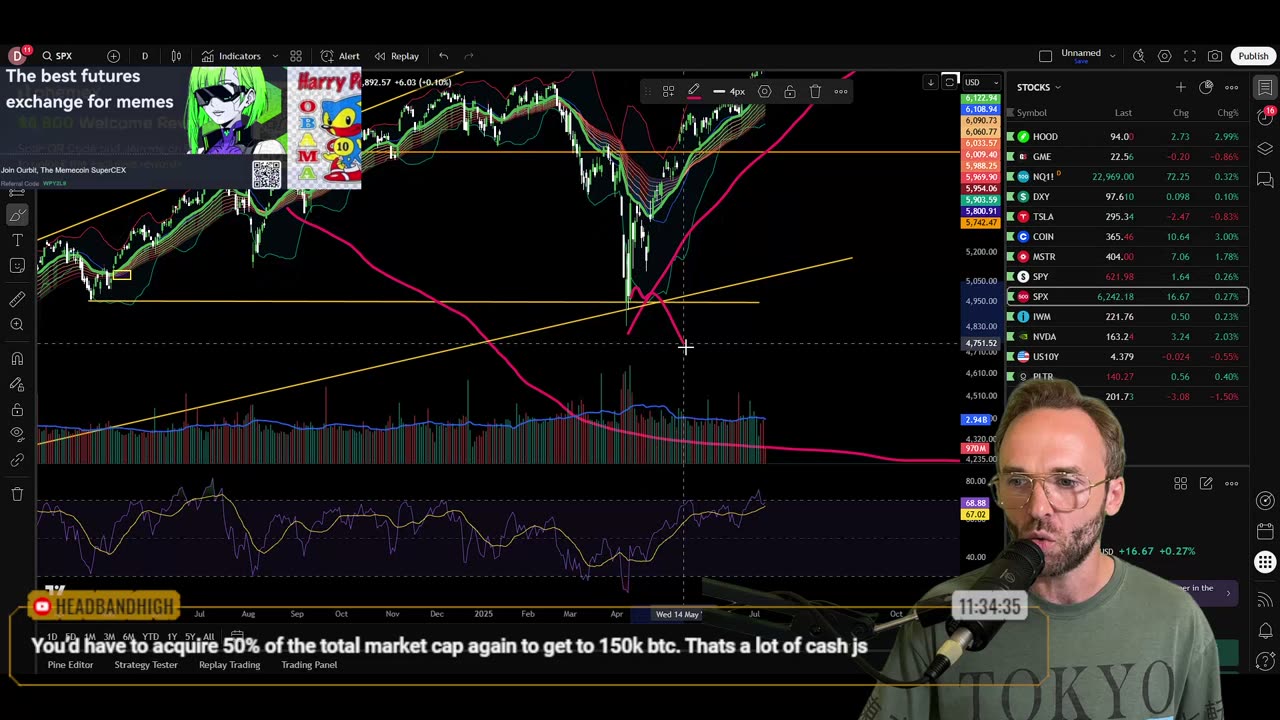Sort watchlist by Last column
The height and width of the screenshot is (720, 1280).
(x=1123, y=113)
